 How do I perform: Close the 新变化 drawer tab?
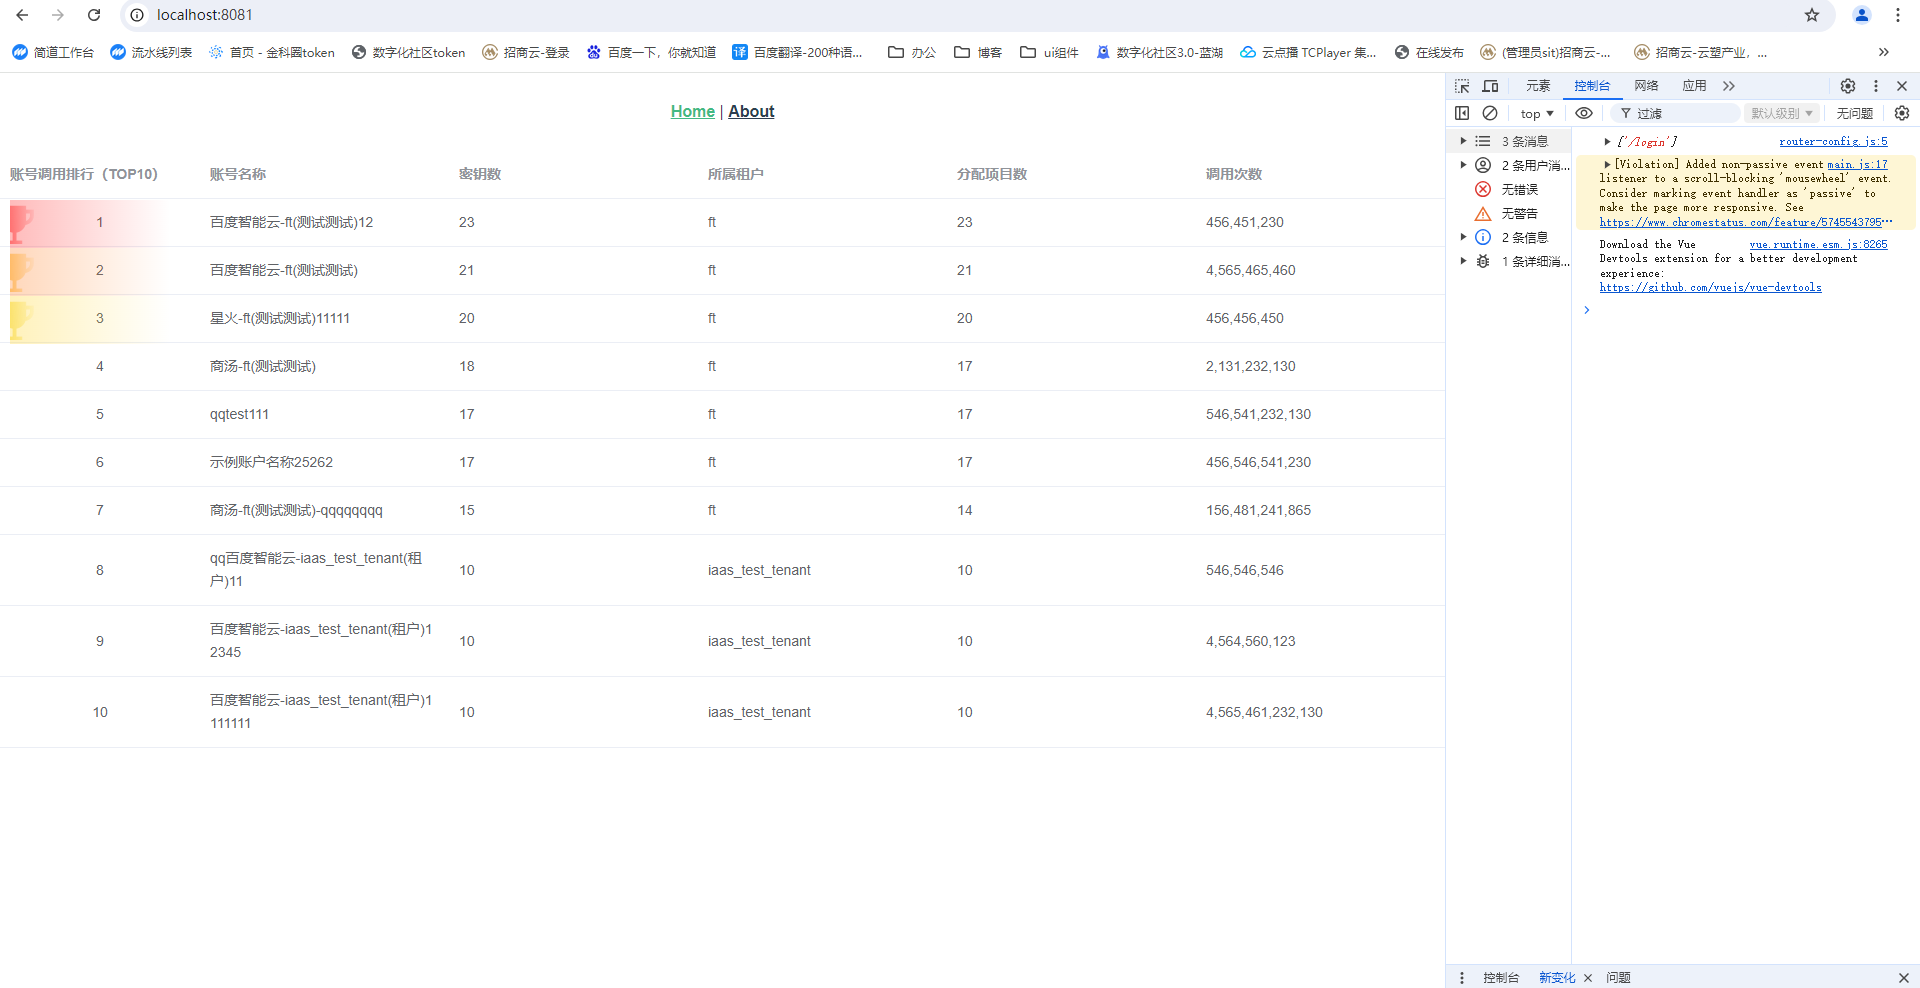coord(1588,978)
